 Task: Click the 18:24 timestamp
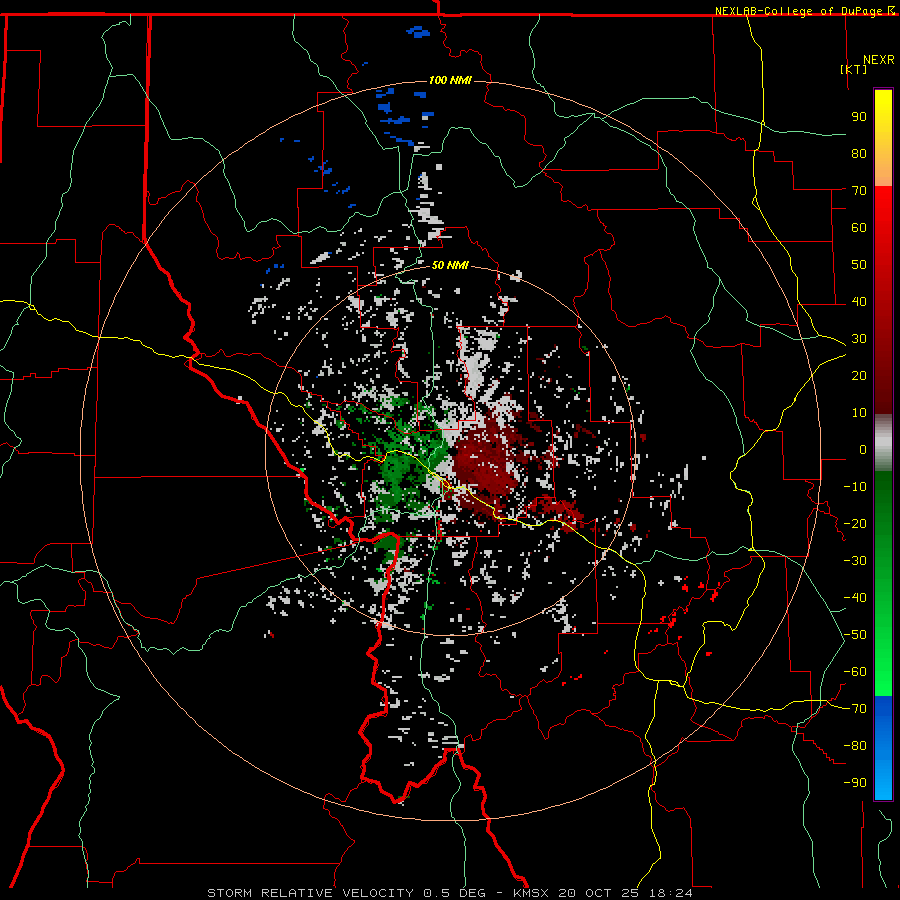[x=671, y=893]
